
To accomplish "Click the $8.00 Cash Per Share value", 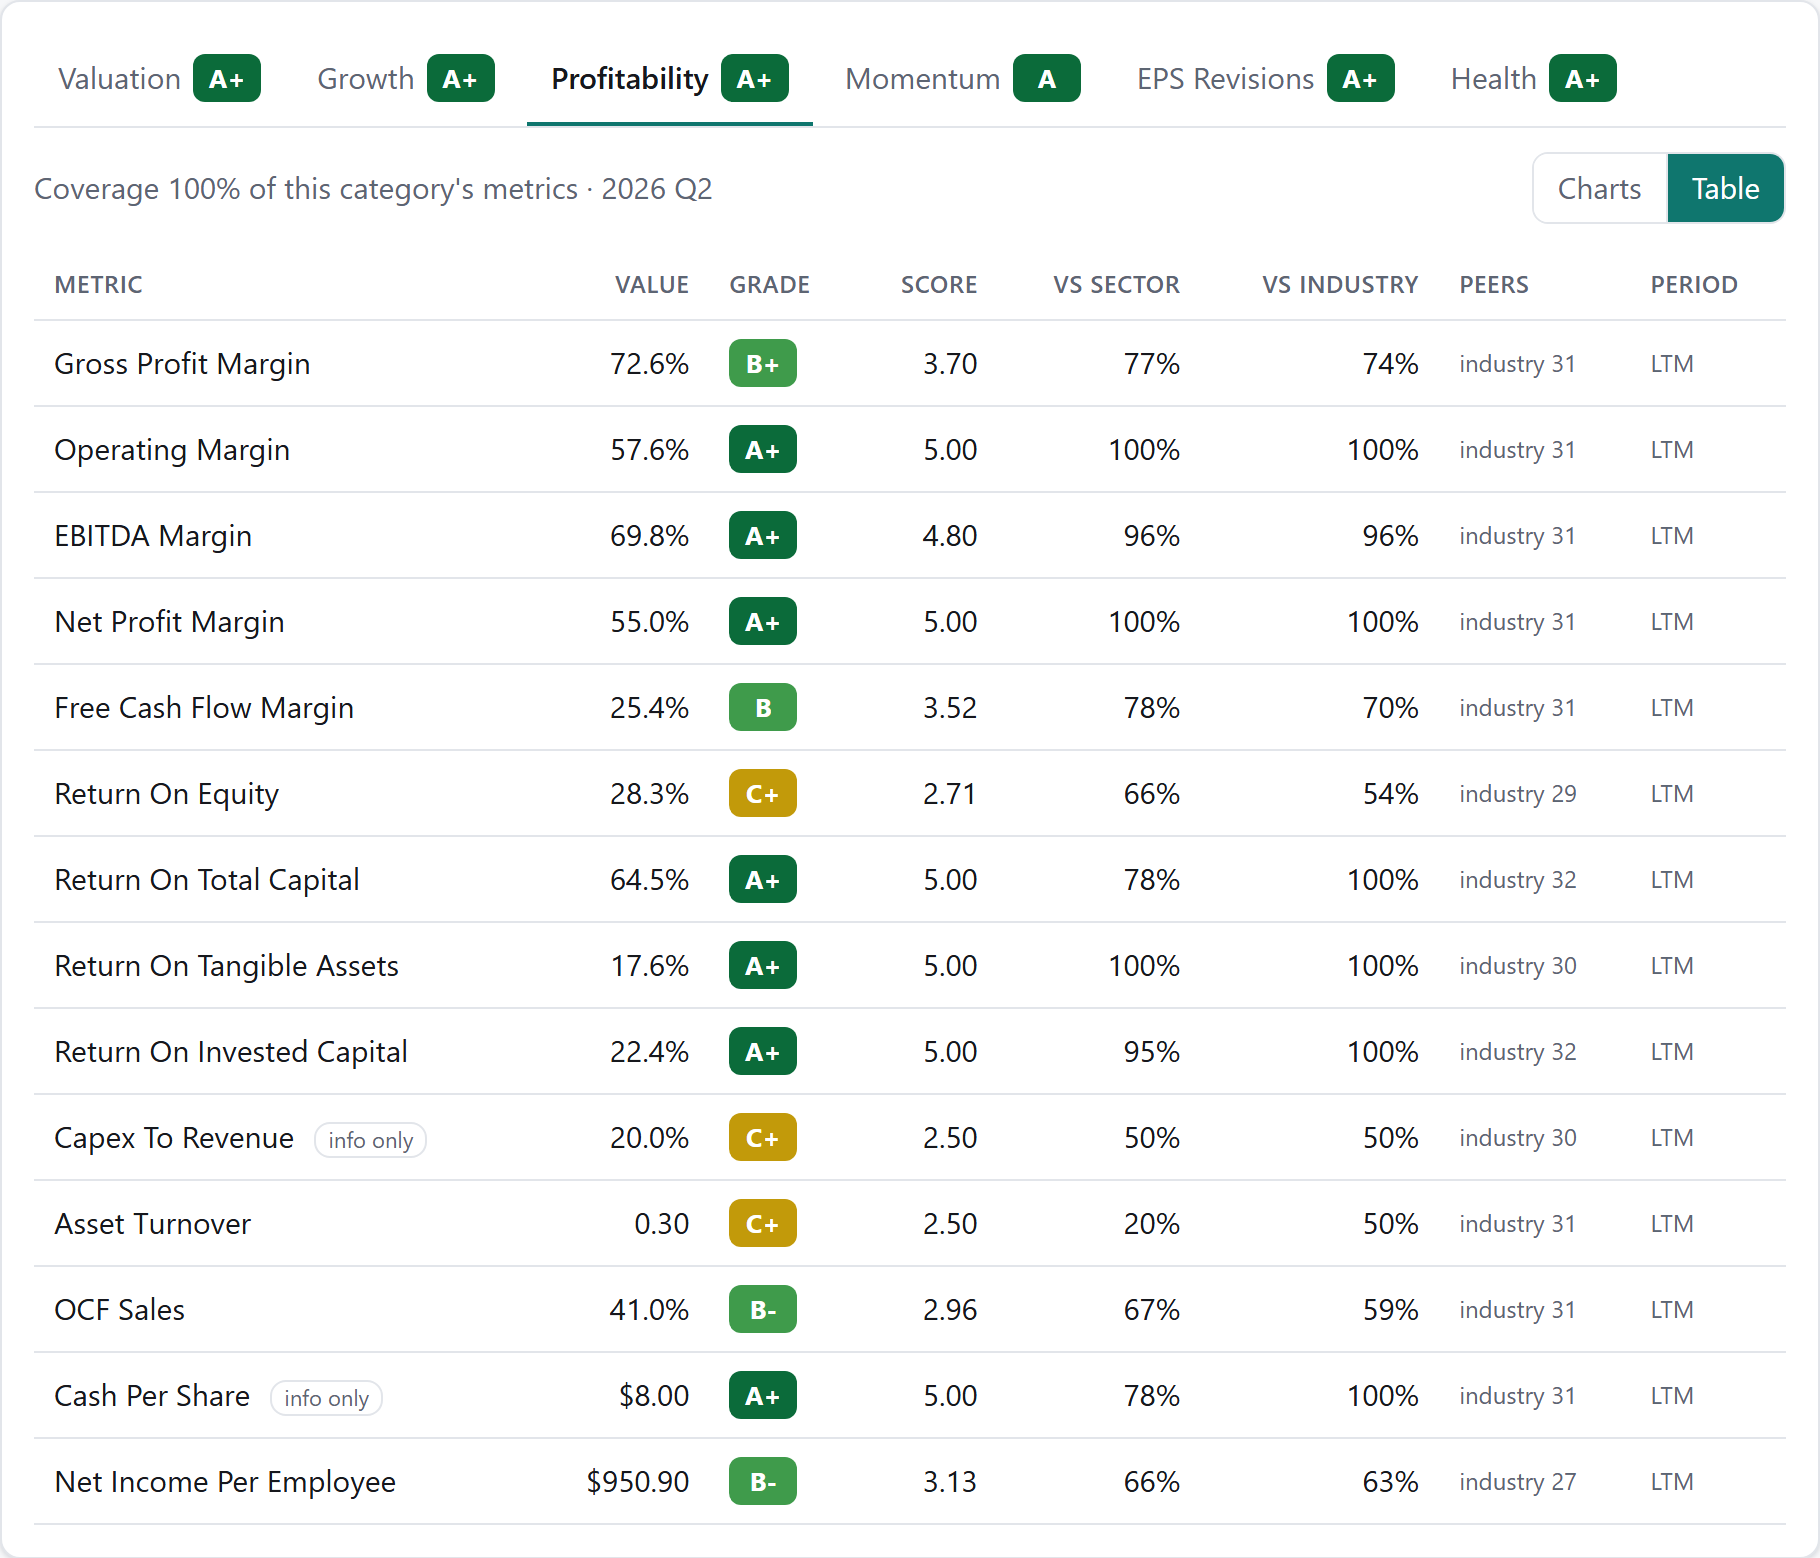I will click(654, 1396).
